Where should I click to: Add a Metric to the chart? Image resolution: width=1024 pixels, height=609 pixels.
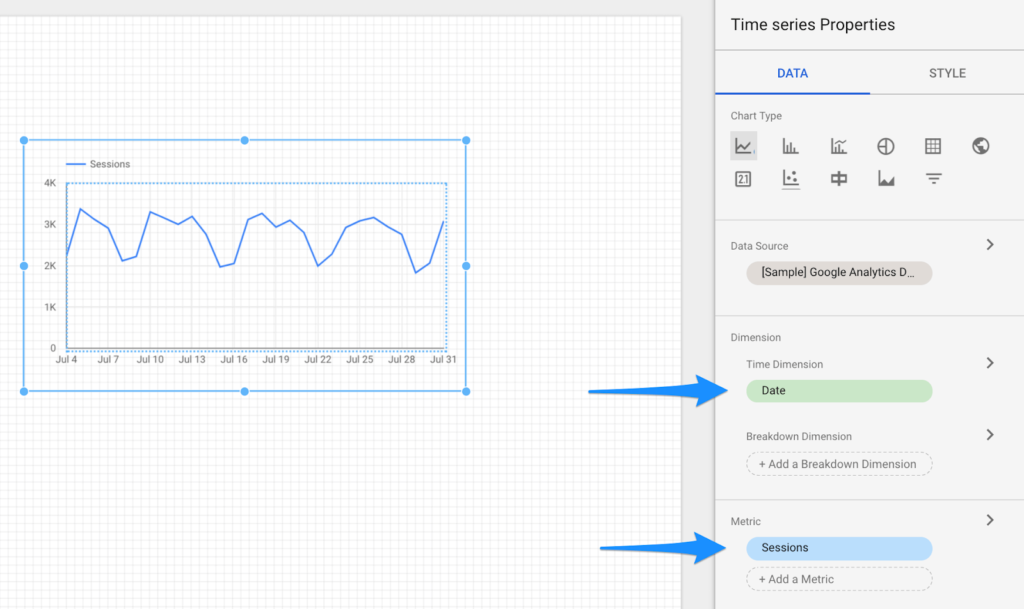pos(839,579)
